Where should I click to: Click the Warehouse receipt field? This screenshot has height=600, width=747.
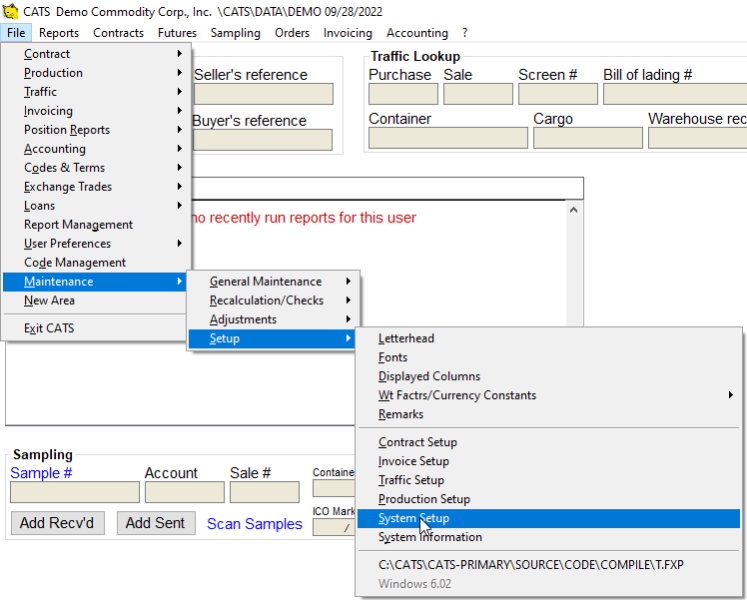697,138
